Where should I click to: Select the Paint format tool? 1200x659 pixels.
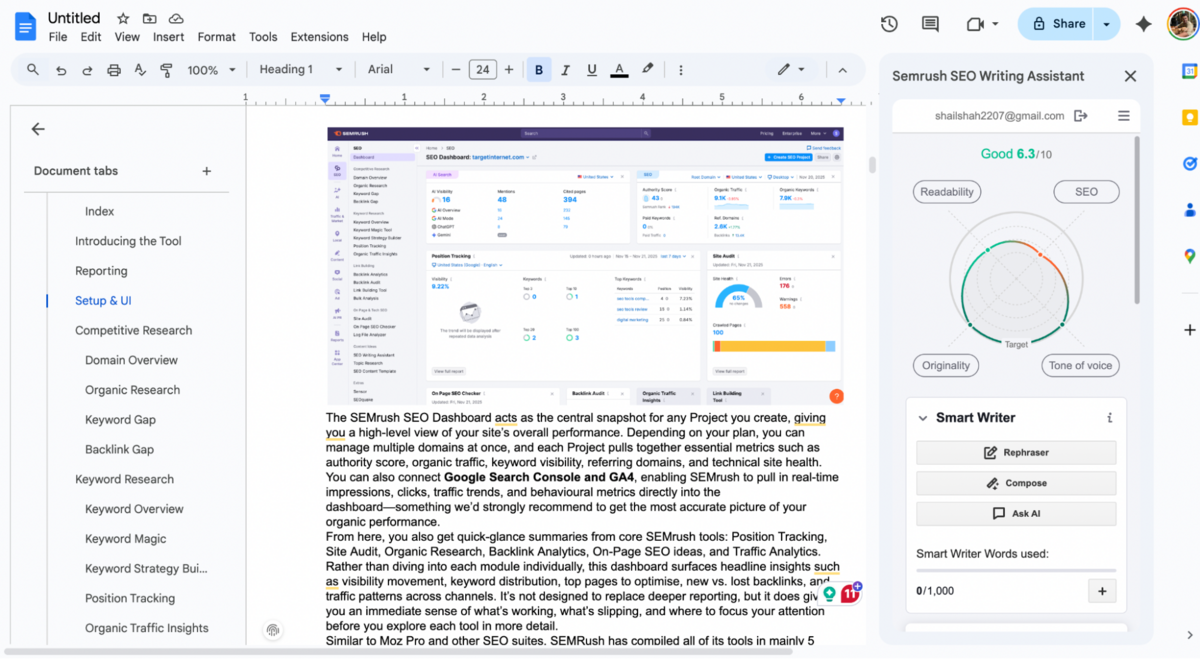pyautogui.click(x=167, y=70)
